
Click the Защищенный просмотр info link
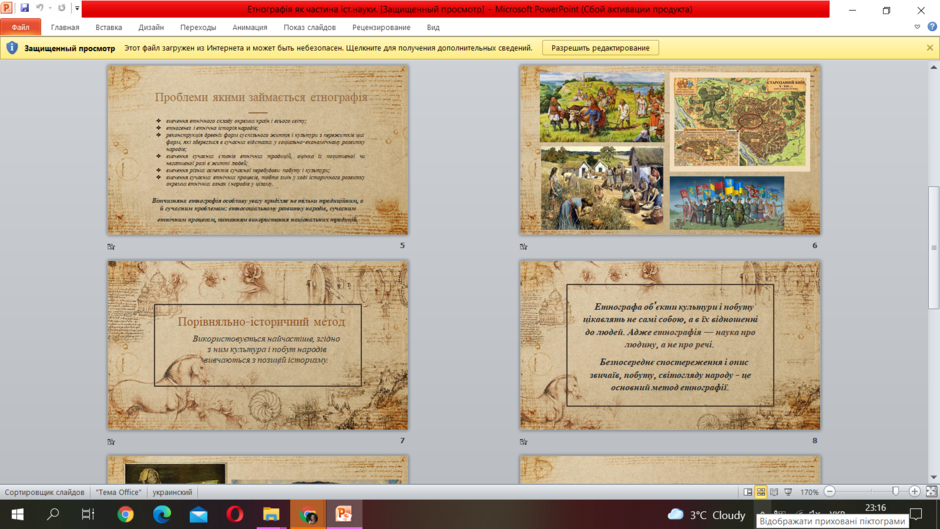(x=70, y=48)
